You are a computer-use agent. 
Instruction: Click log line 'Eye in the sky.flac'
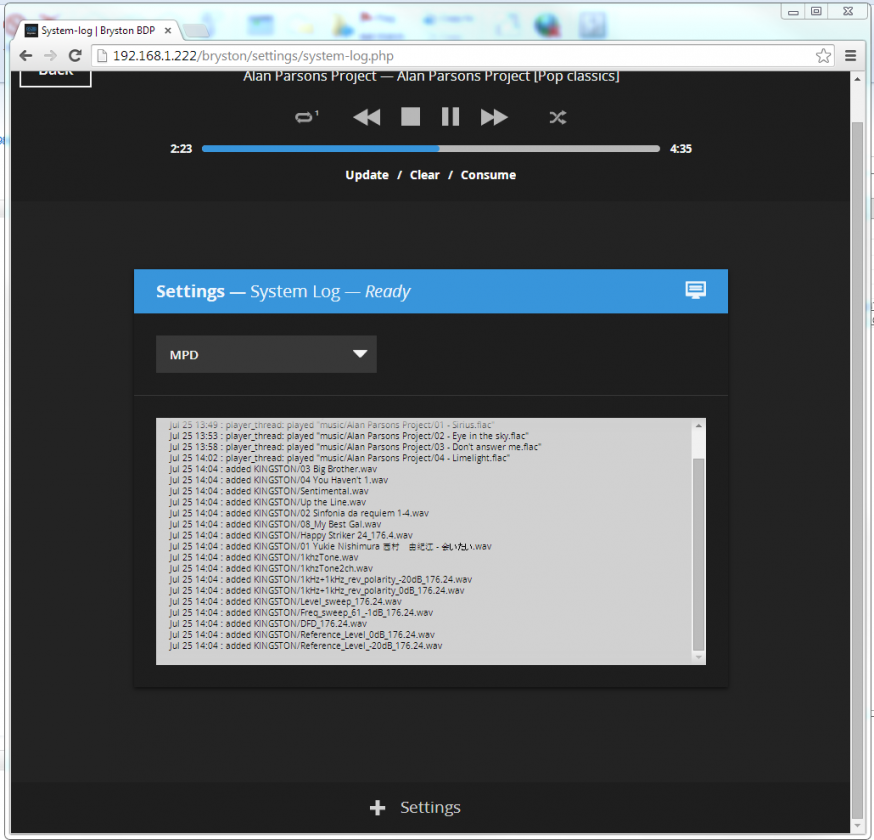pyautogui.click(x=348, y=436)
